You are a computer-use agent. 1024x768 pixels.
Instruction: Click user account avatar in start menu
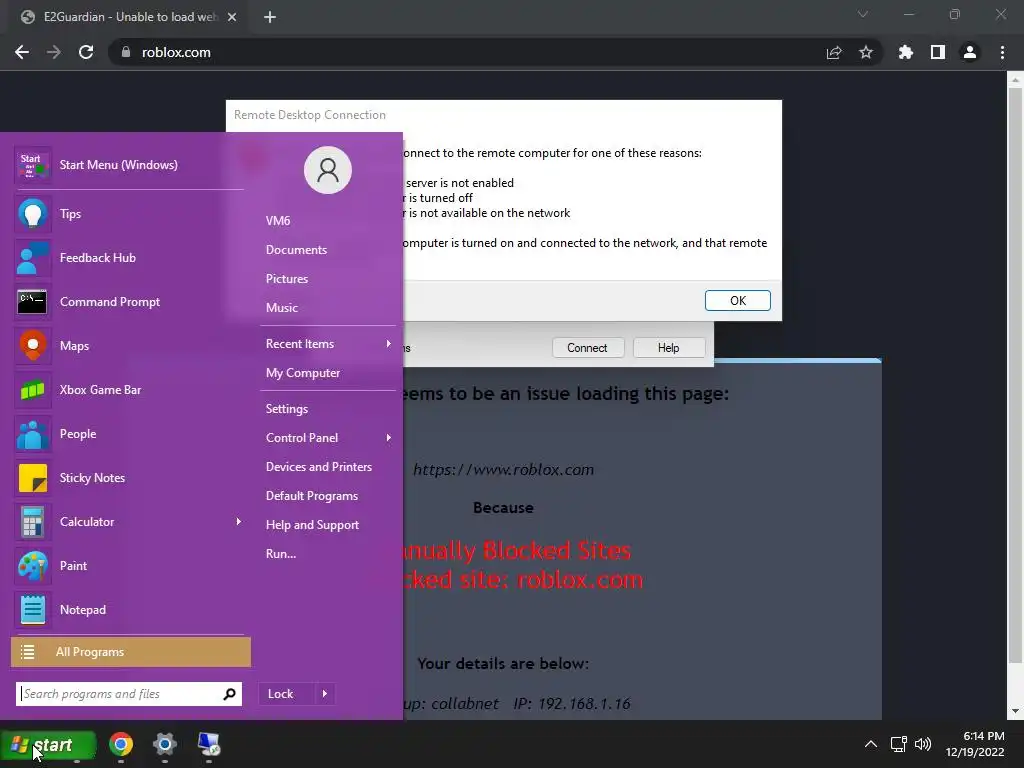pyautogui.click(x=328, y=170)
